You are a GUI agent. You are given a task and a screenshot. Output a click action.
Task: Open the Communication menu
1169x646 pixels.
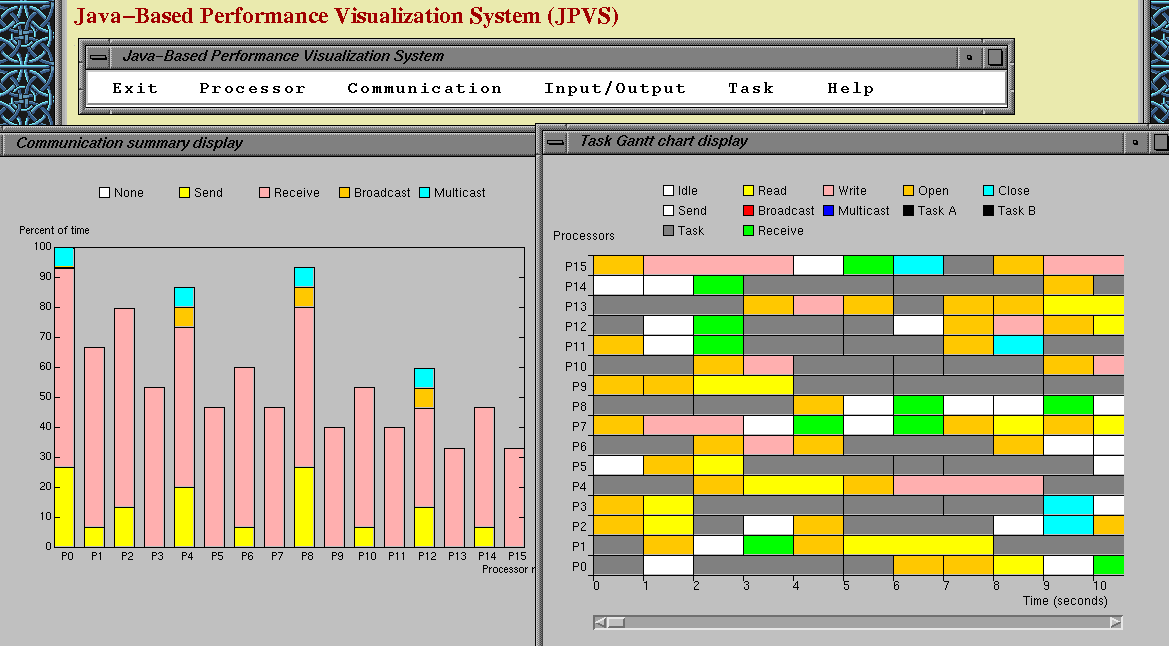[424, 88]
